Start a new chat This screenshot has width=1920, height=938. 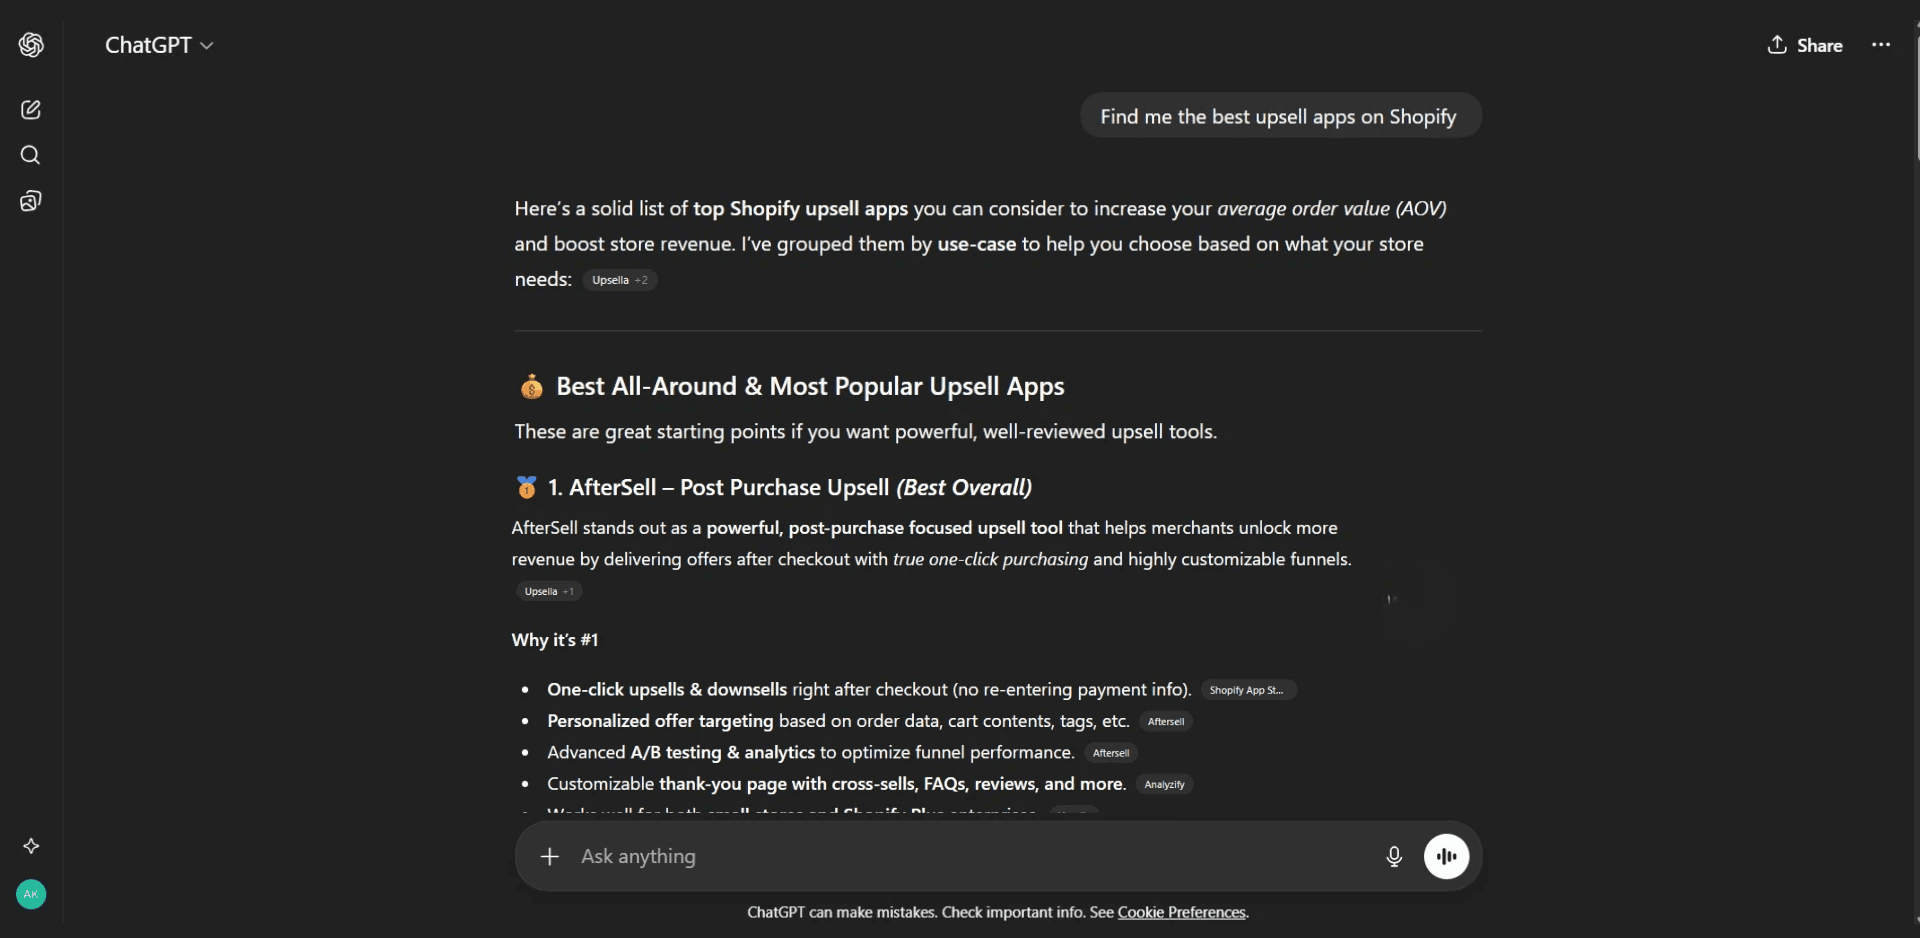pyautogui.click(x=31, y=110)
